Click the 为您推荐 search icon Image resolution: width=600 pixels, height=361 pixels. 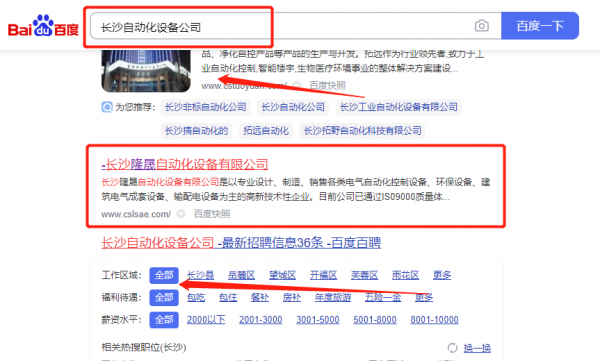point(107,107)
